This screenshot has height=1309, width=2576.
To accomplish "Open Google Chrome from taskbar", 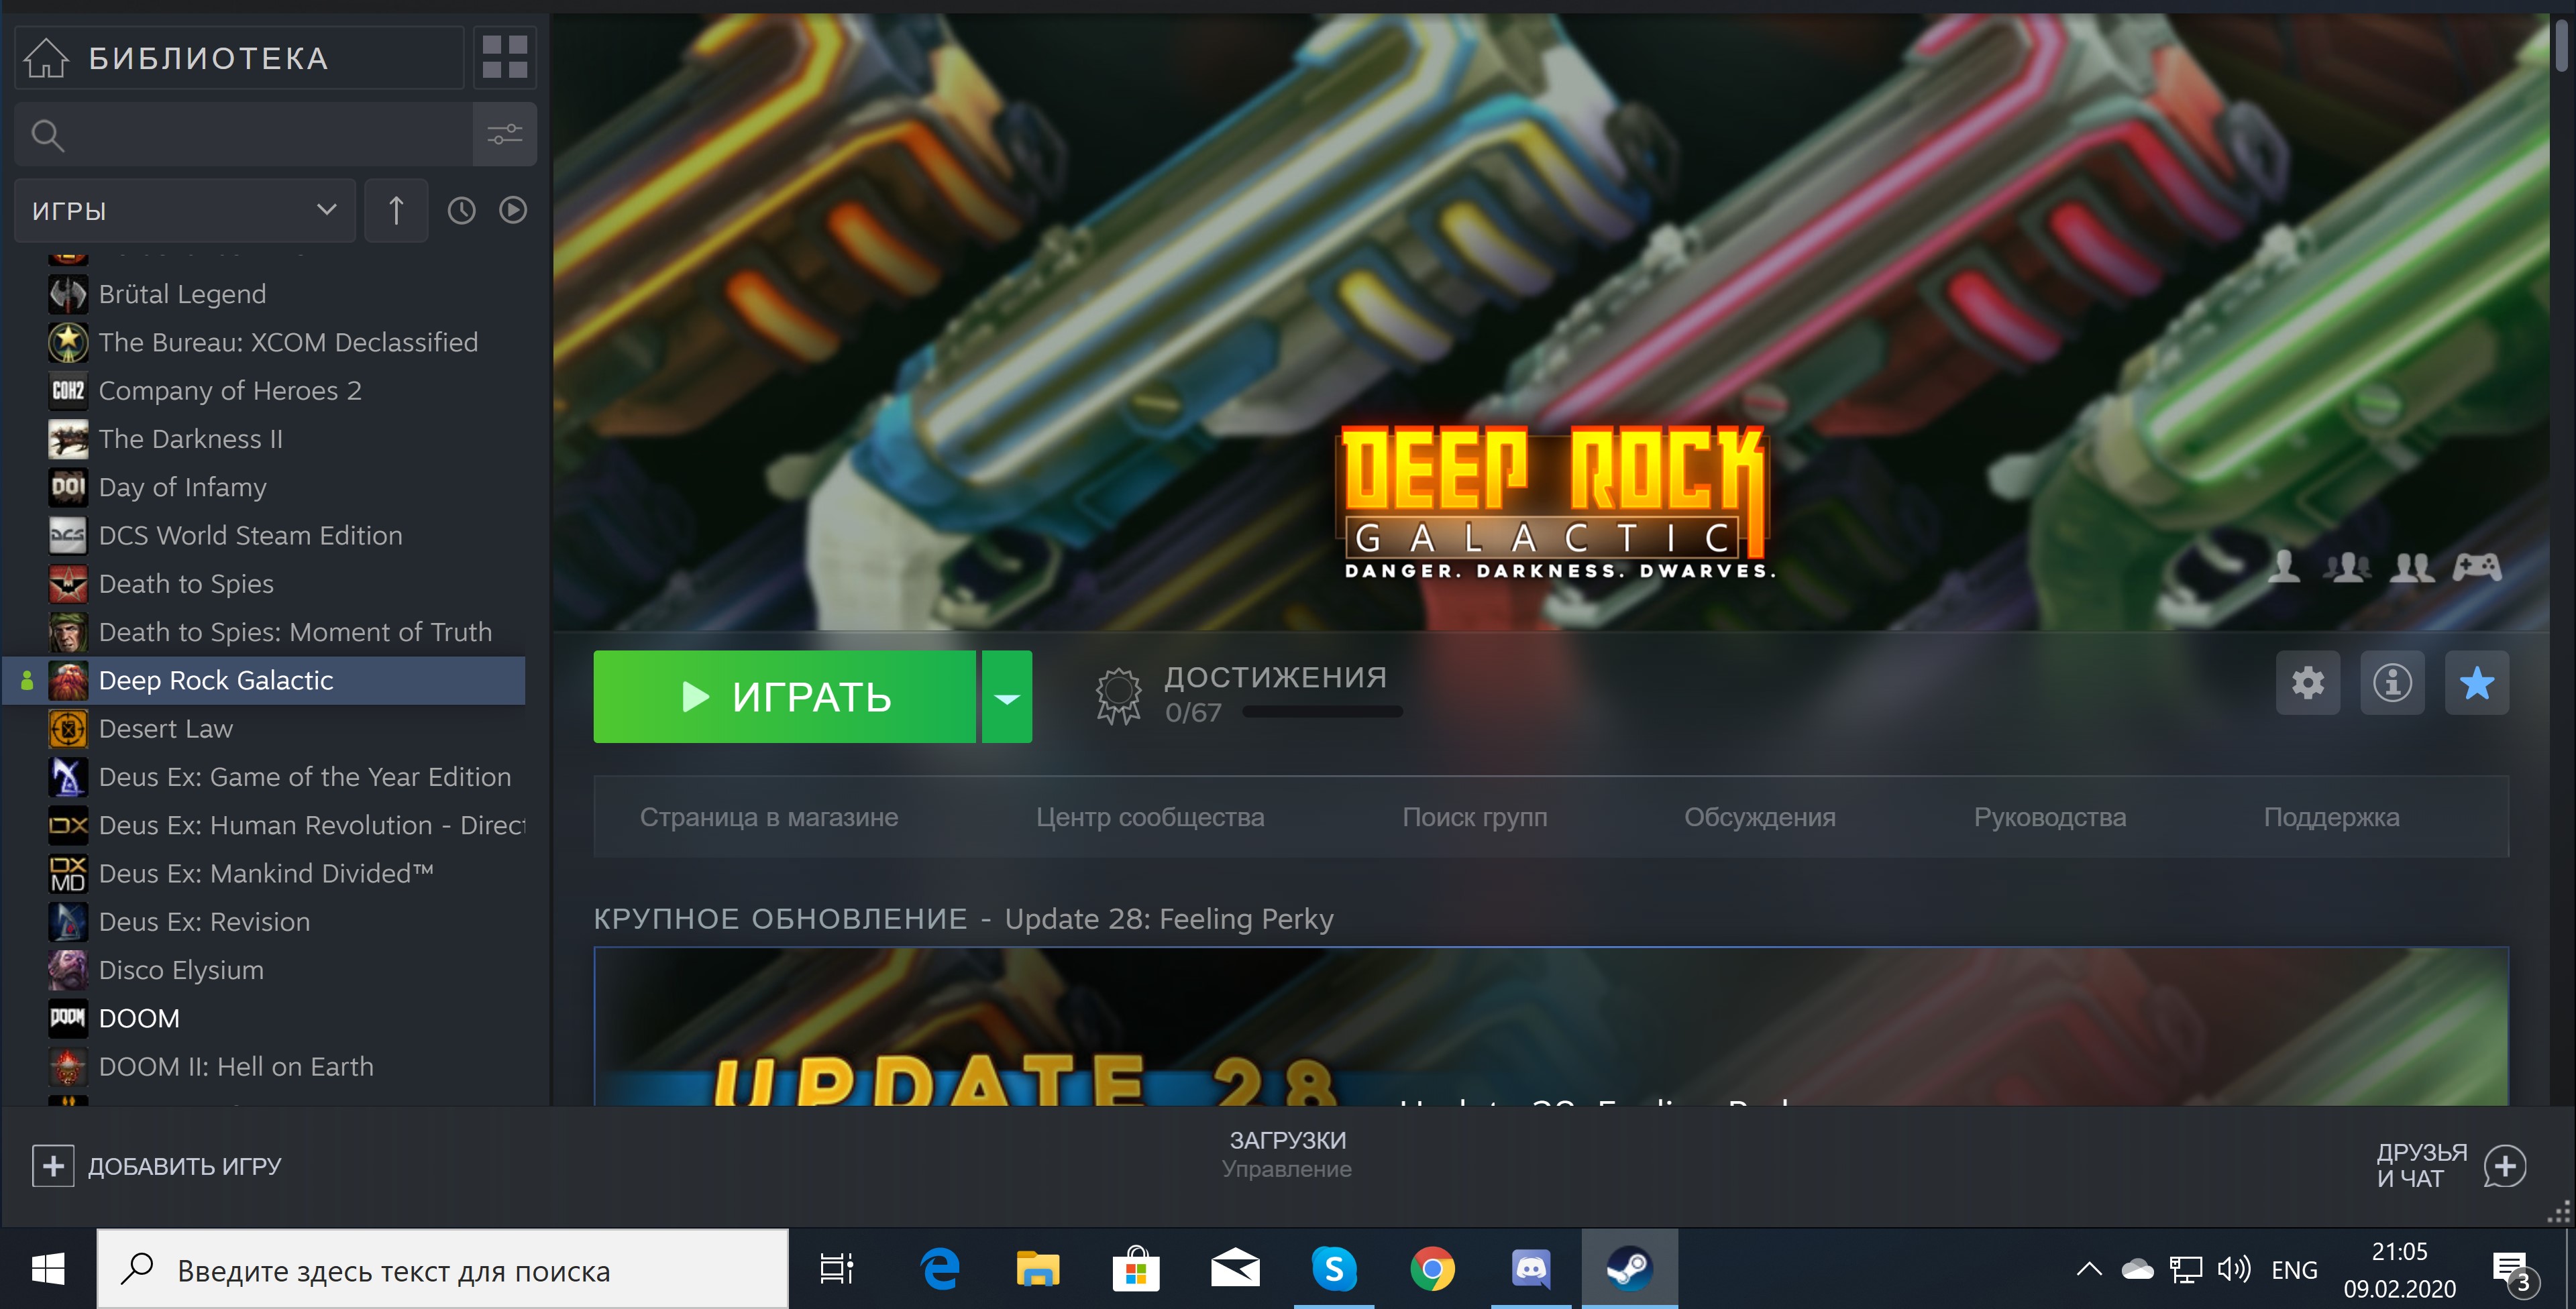I will [1432, 1269].
